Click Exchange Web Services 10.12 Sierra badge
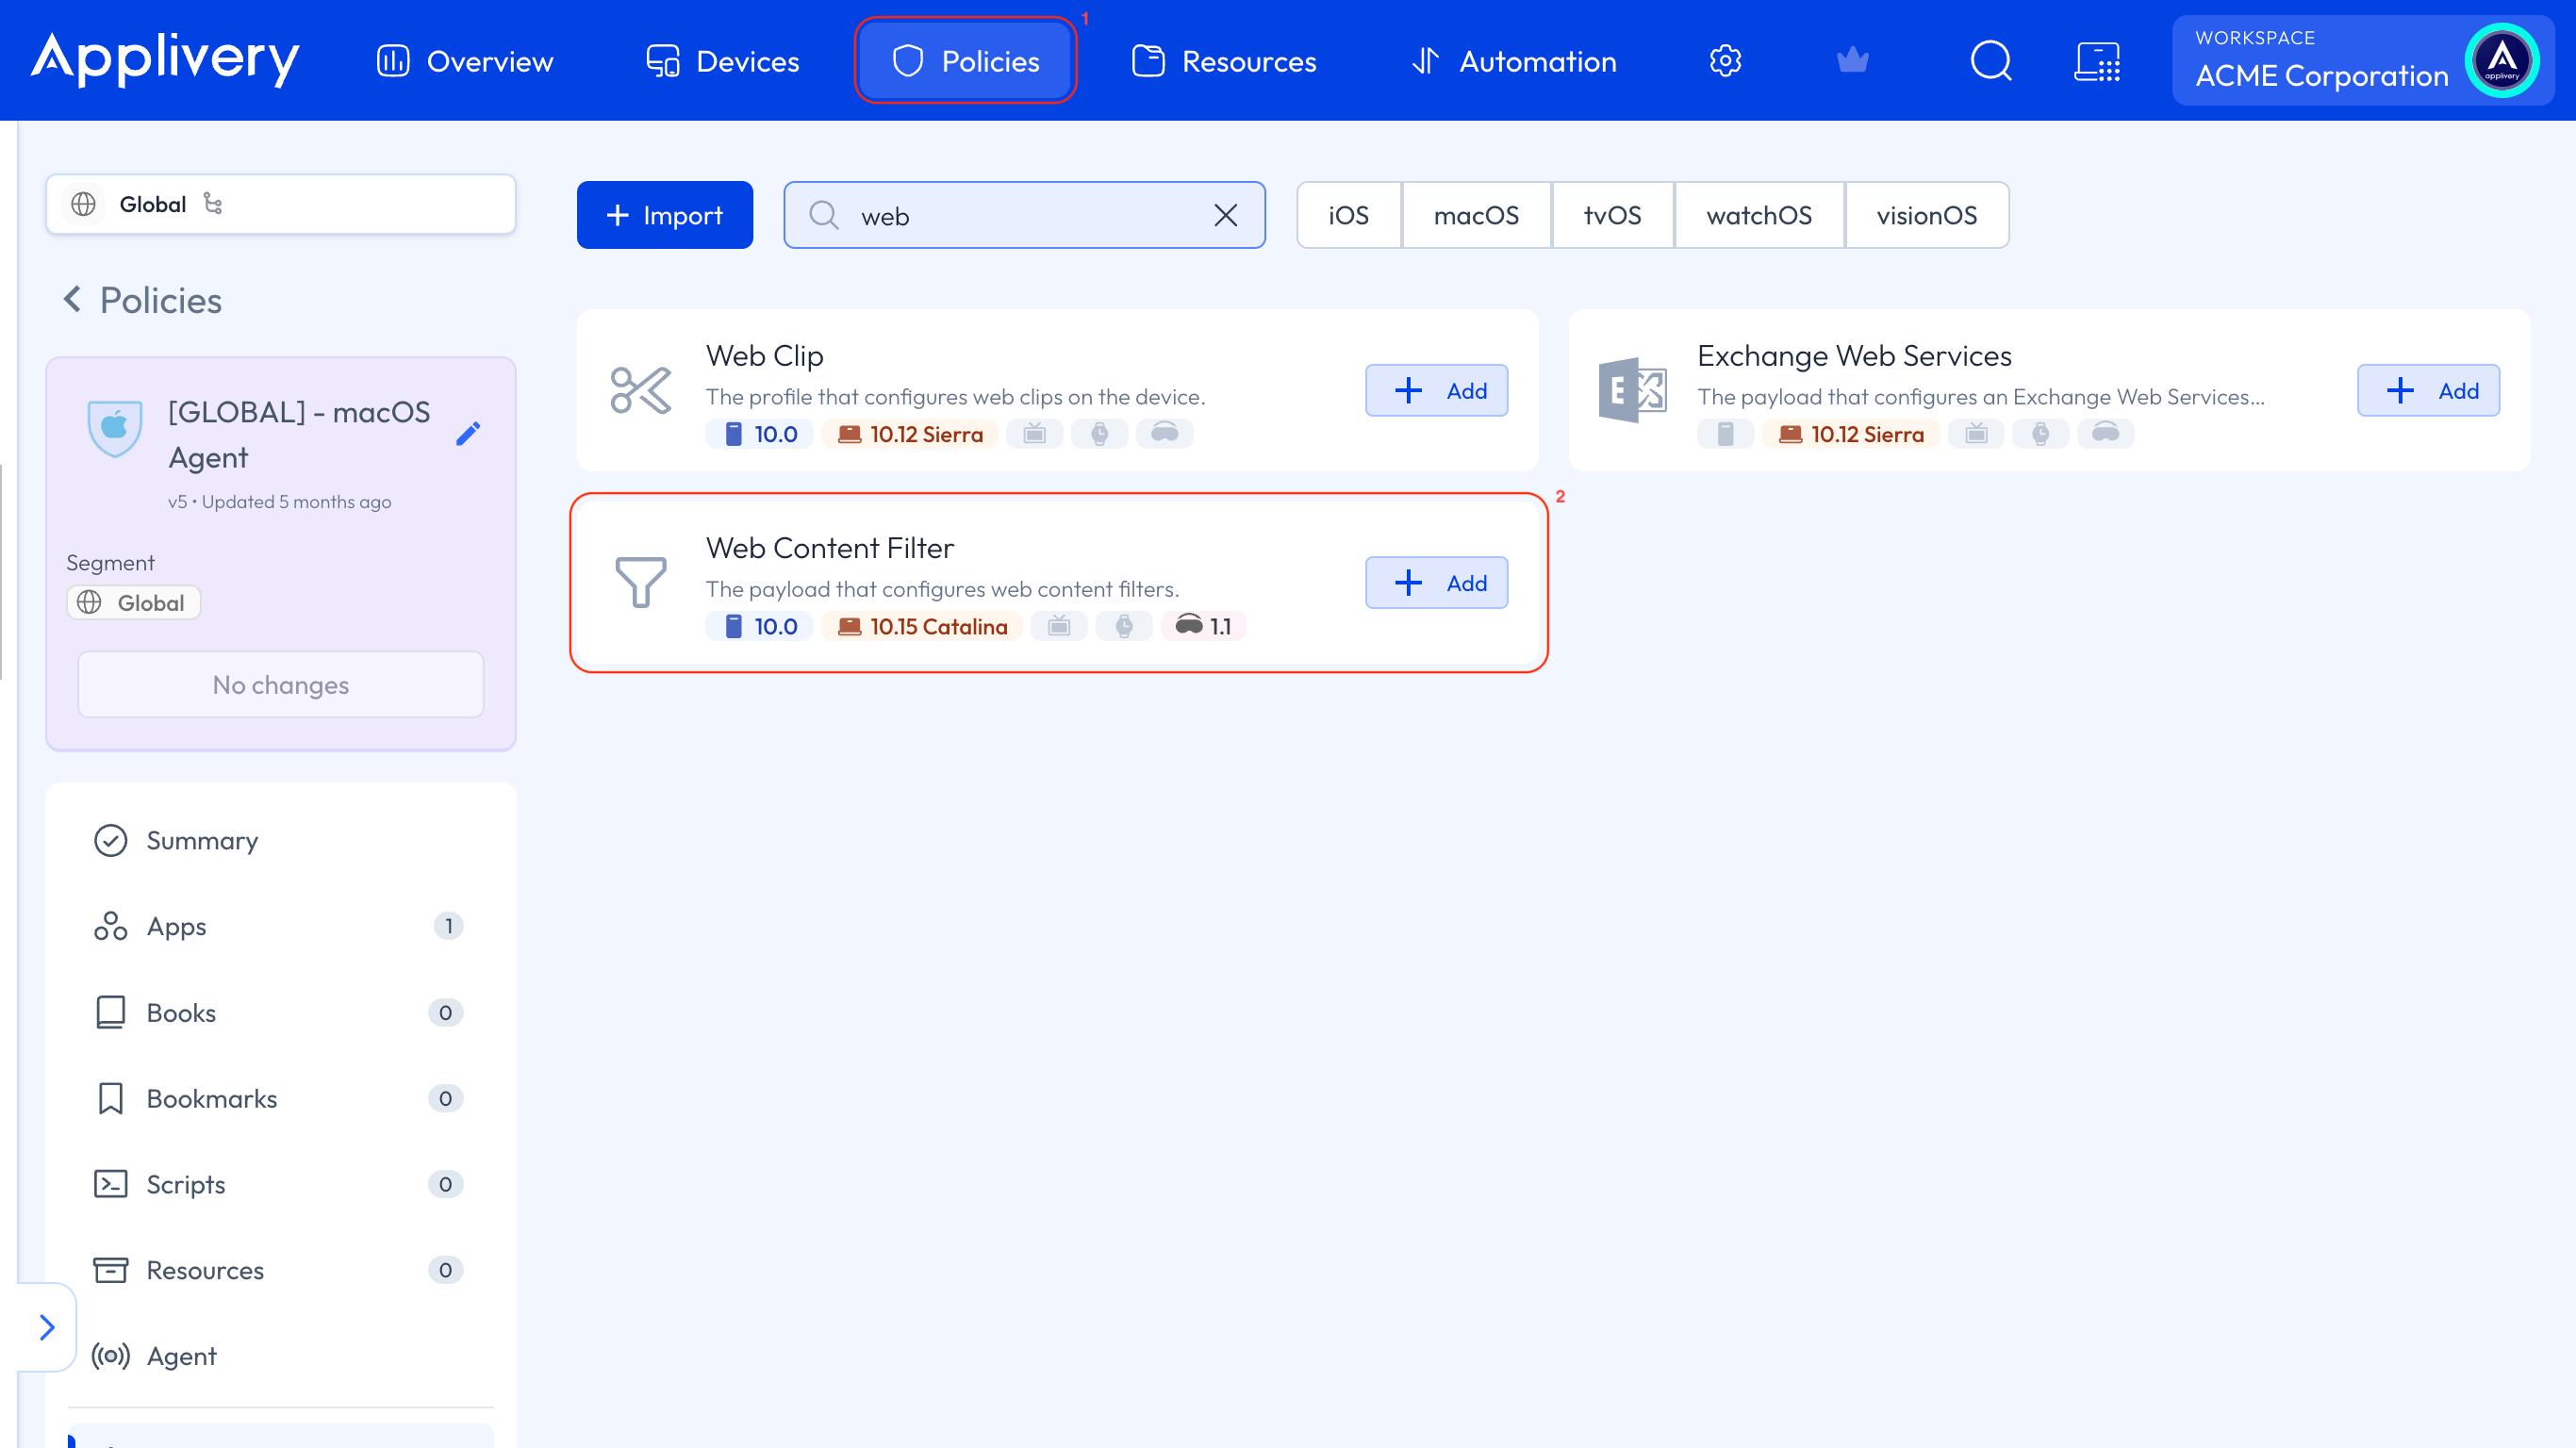The image size is (2576, 1448). [1851, 434]
